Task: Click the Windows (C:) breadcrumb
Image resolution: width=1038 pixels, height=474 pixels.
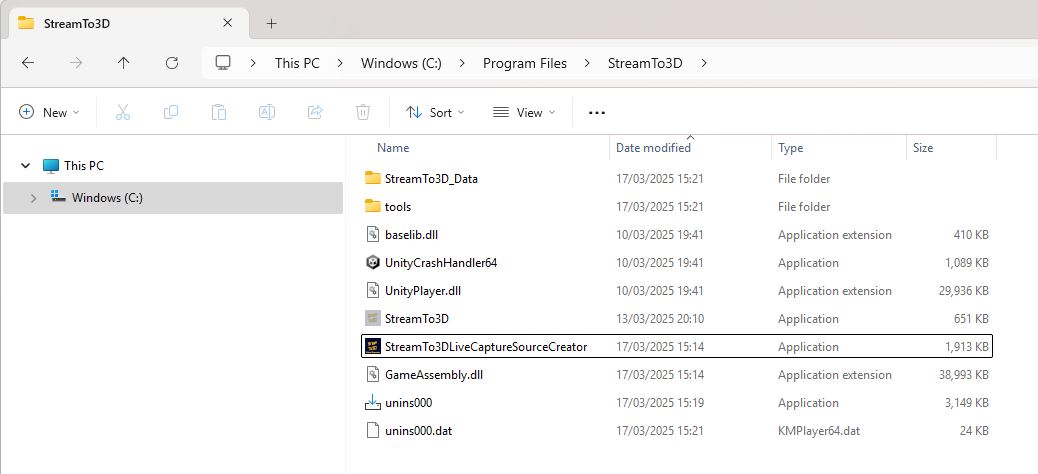Action: tap(401, 64)
